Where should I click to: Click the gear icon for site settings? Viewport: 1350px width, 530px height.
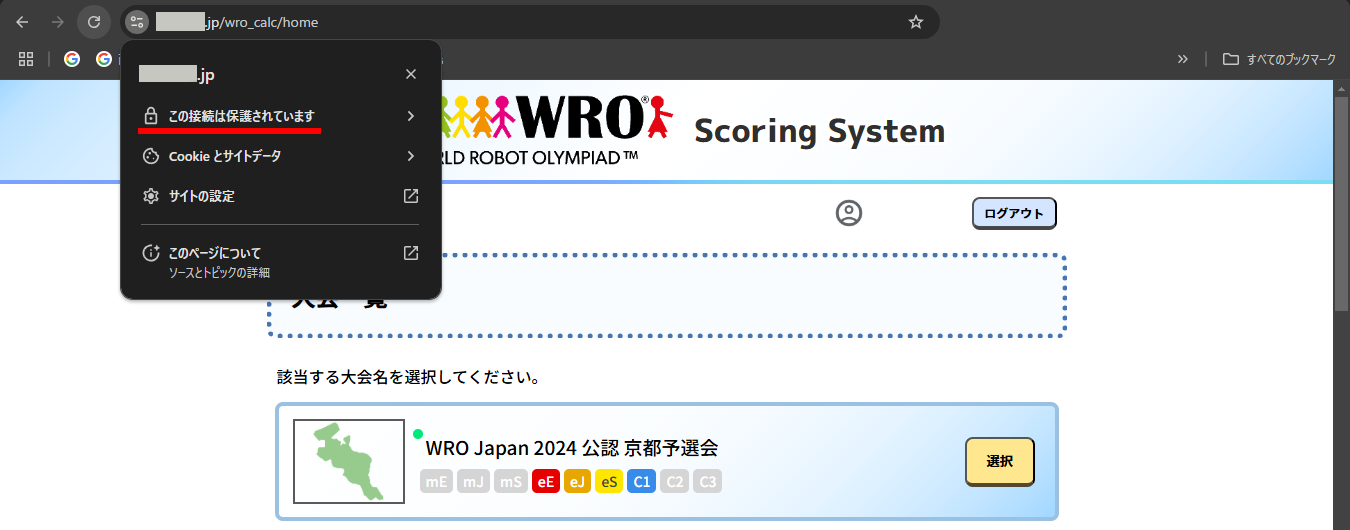pos(151,196)
